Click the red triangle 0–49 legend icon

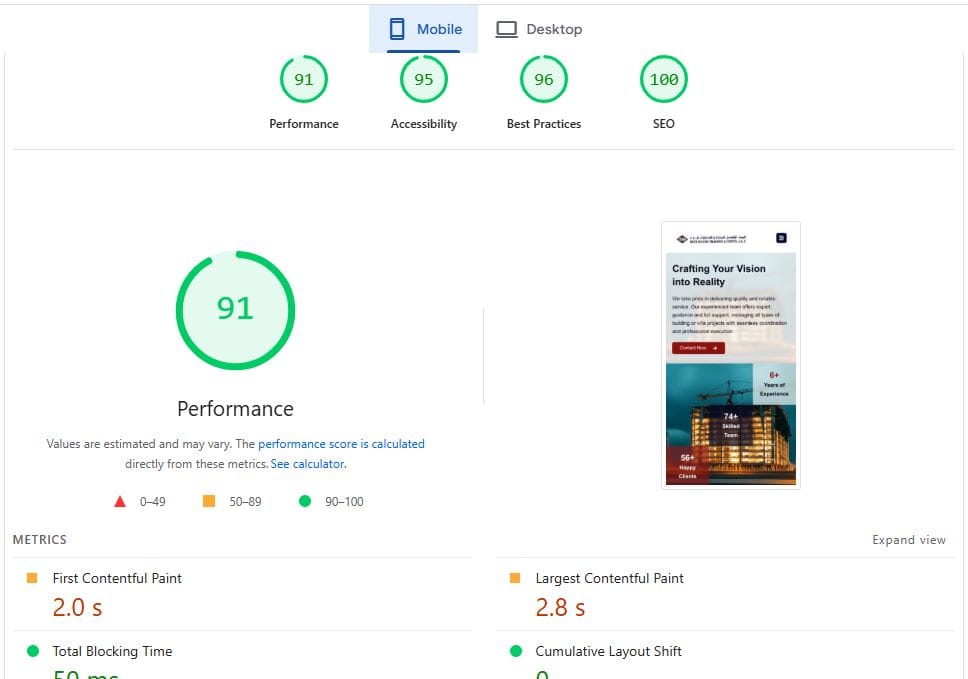tap(120, 502)
